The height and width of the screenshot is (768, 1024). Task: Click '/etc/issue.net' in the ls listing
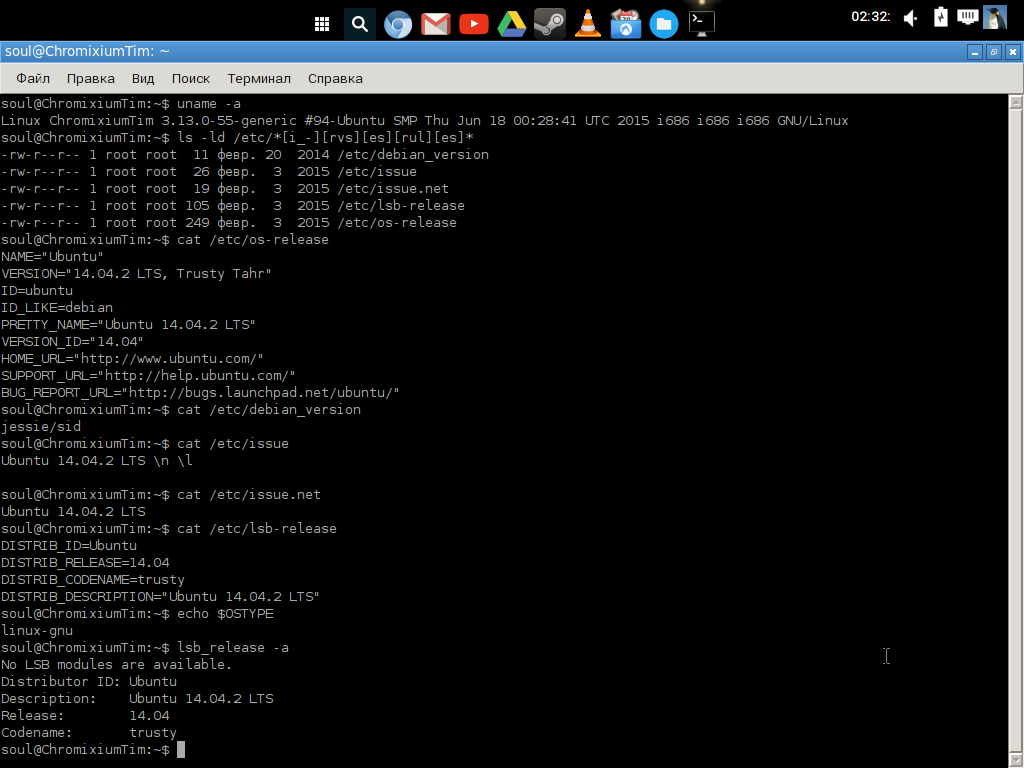[x=393, y=189]
